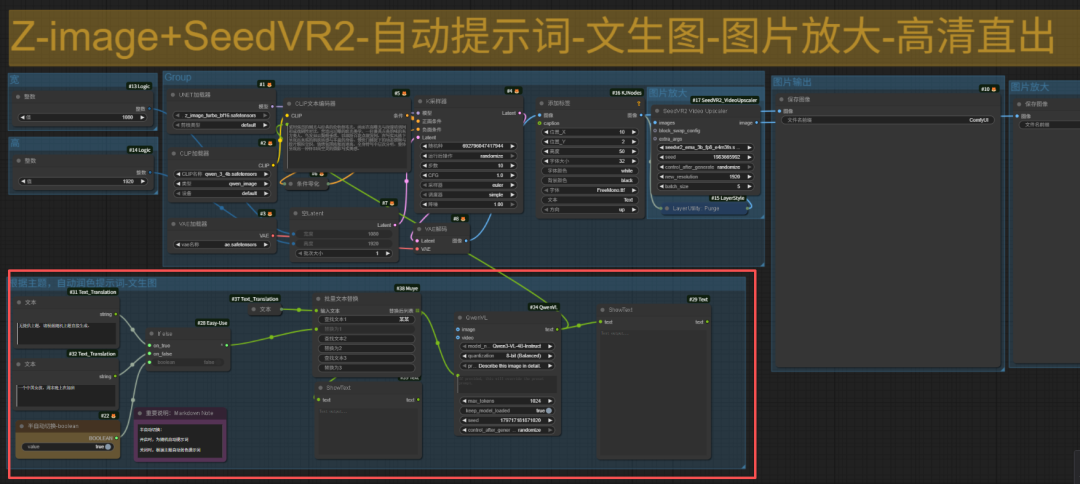Screen dimensions: 1080x484
Task: Decrease the 值 1920 in the 高 group
Action: pyautogui.click(x=23, y=182)
